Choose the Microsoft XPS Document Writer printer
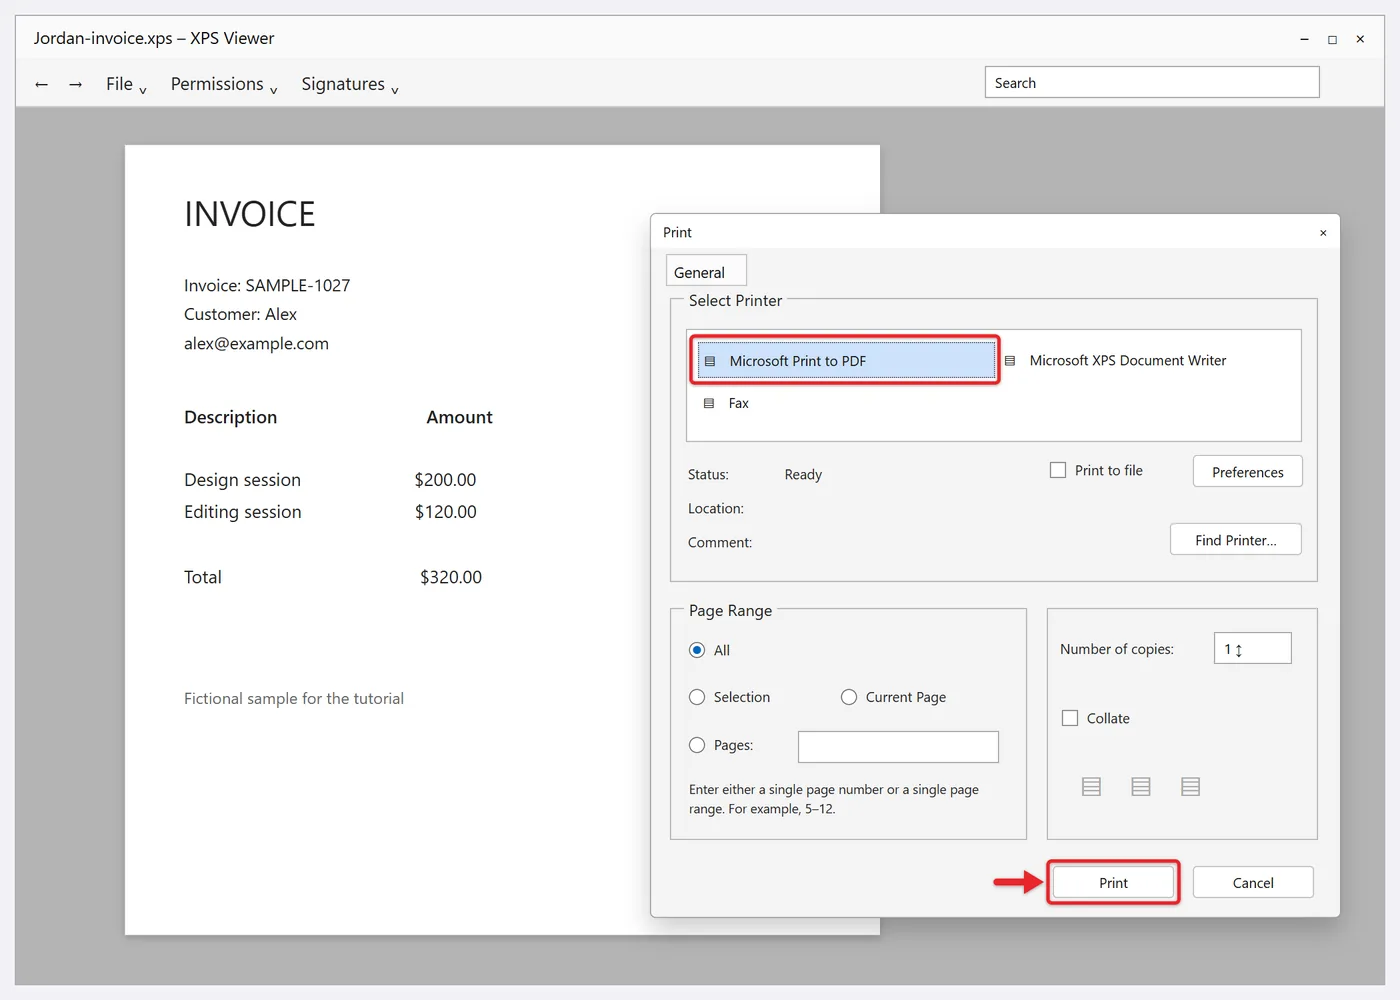This screenshot has height=1000, width=1400. (x=1115, y=360)
